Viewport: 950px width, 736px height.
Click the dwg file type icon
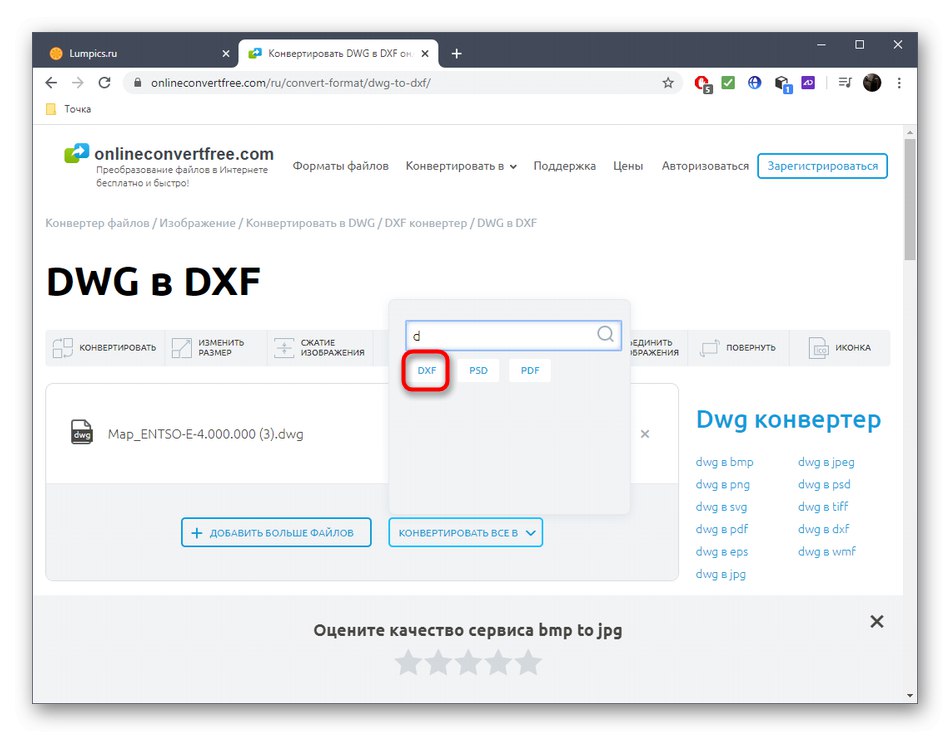[82, 433]
